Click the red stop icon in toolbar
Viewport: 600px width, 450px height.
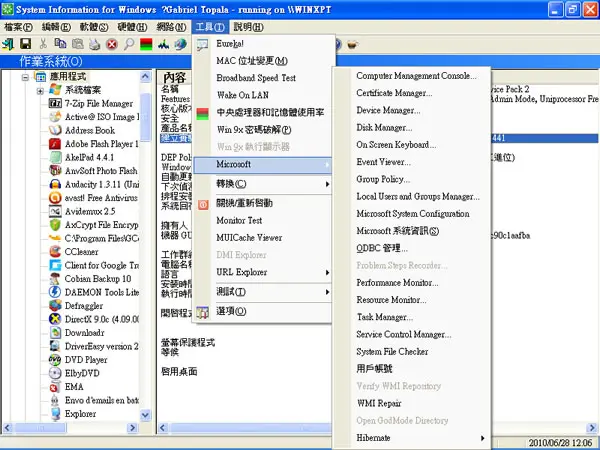pos(112,44)
